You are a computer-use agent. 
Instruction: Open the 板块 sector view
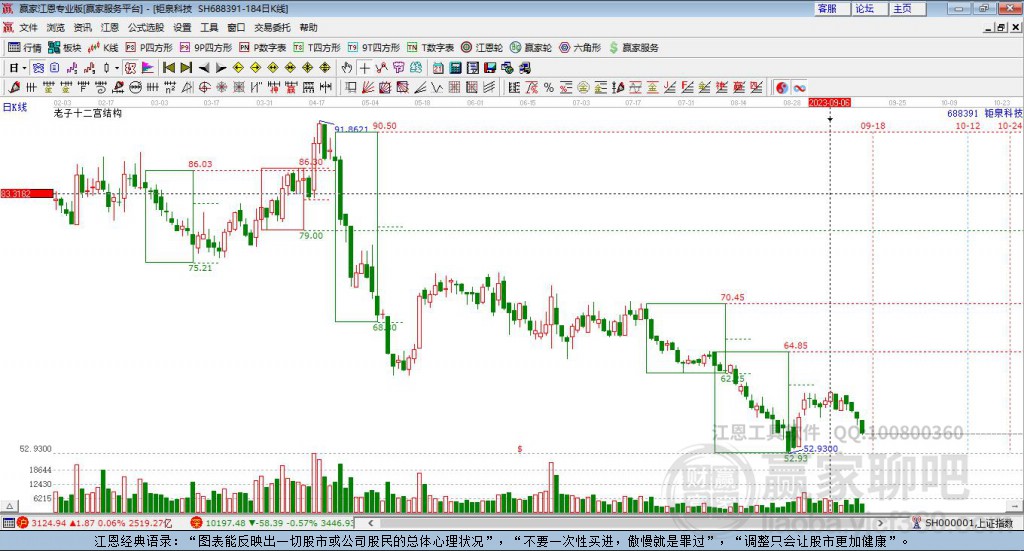[65, 48]
